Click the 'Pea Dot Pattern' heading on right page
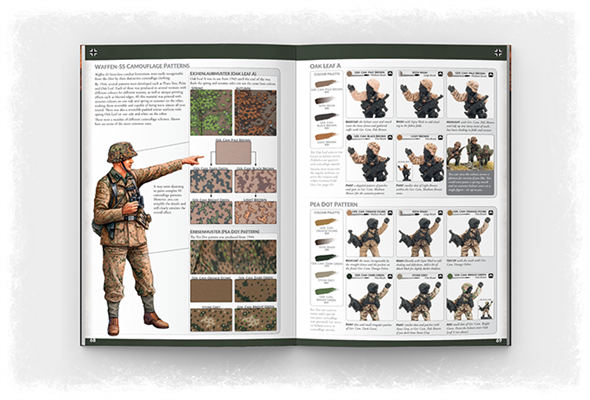The height and width of the screenshot is (400, 590). pos(333,204)
